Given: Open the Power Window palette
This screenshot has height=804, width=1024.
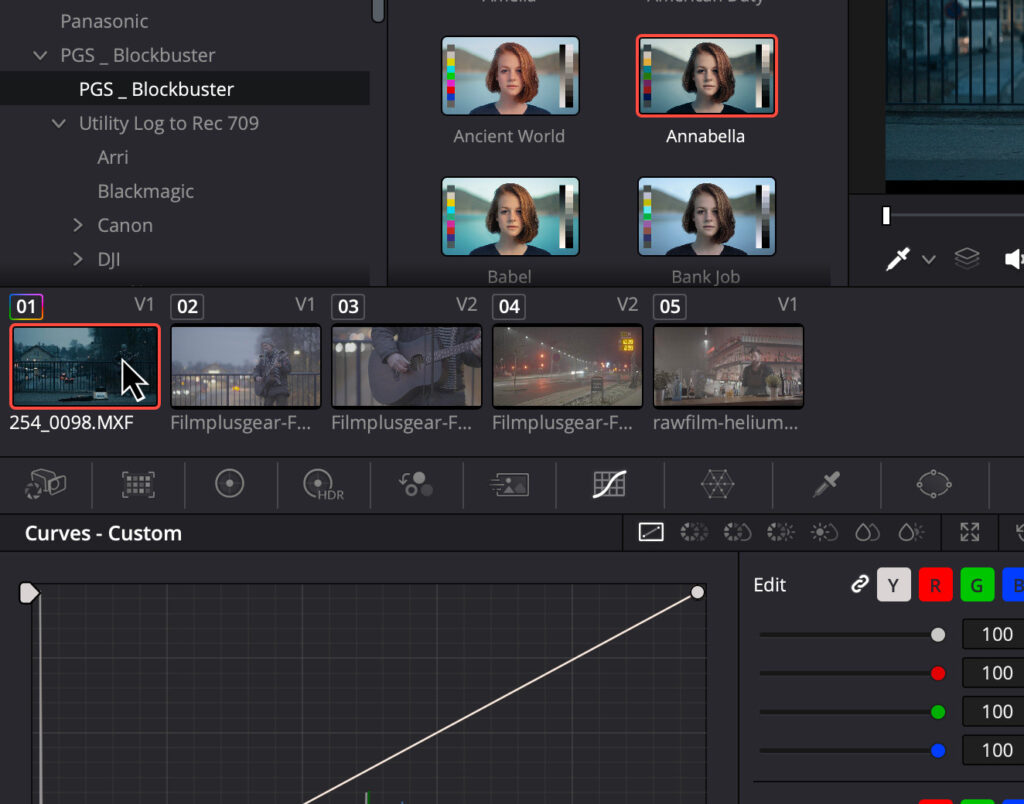Looking at the screenshot, I should [x=933, y=485].
